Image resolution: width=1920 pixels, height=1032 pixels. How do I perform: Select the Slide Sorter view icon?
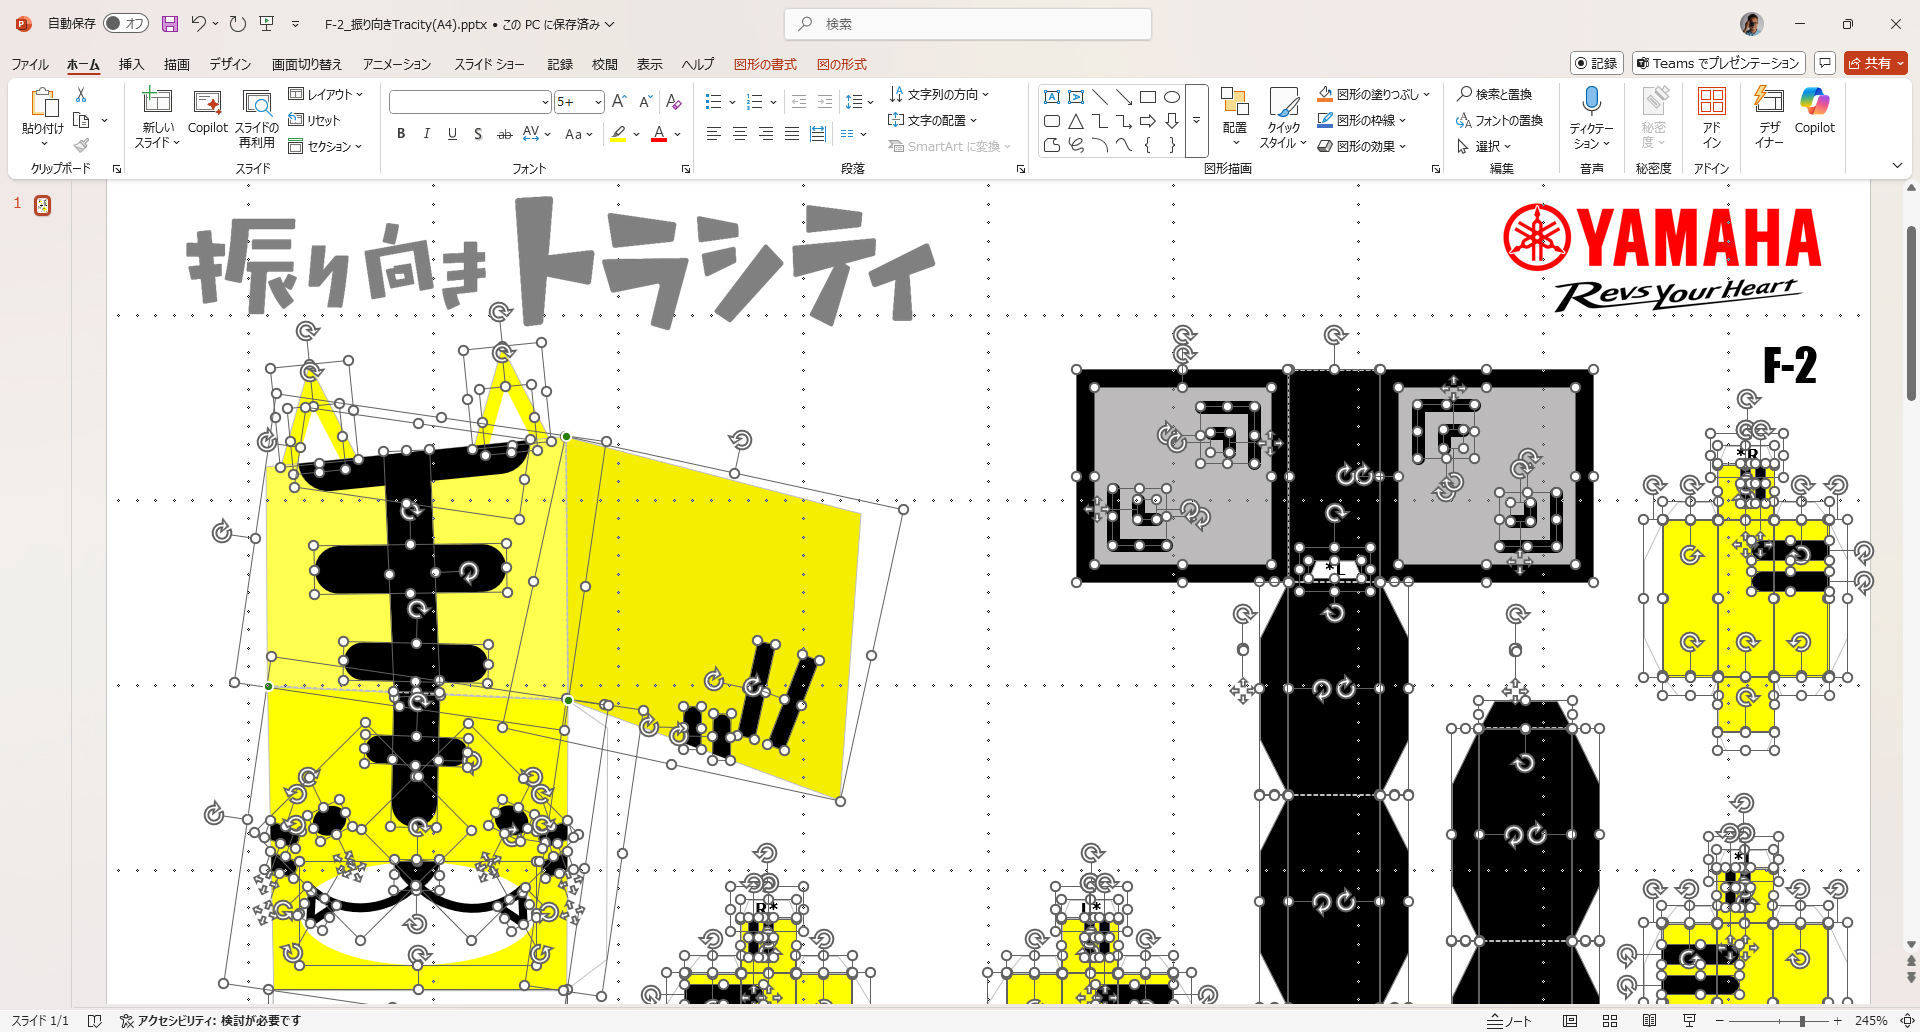tap(1610, 1021)
